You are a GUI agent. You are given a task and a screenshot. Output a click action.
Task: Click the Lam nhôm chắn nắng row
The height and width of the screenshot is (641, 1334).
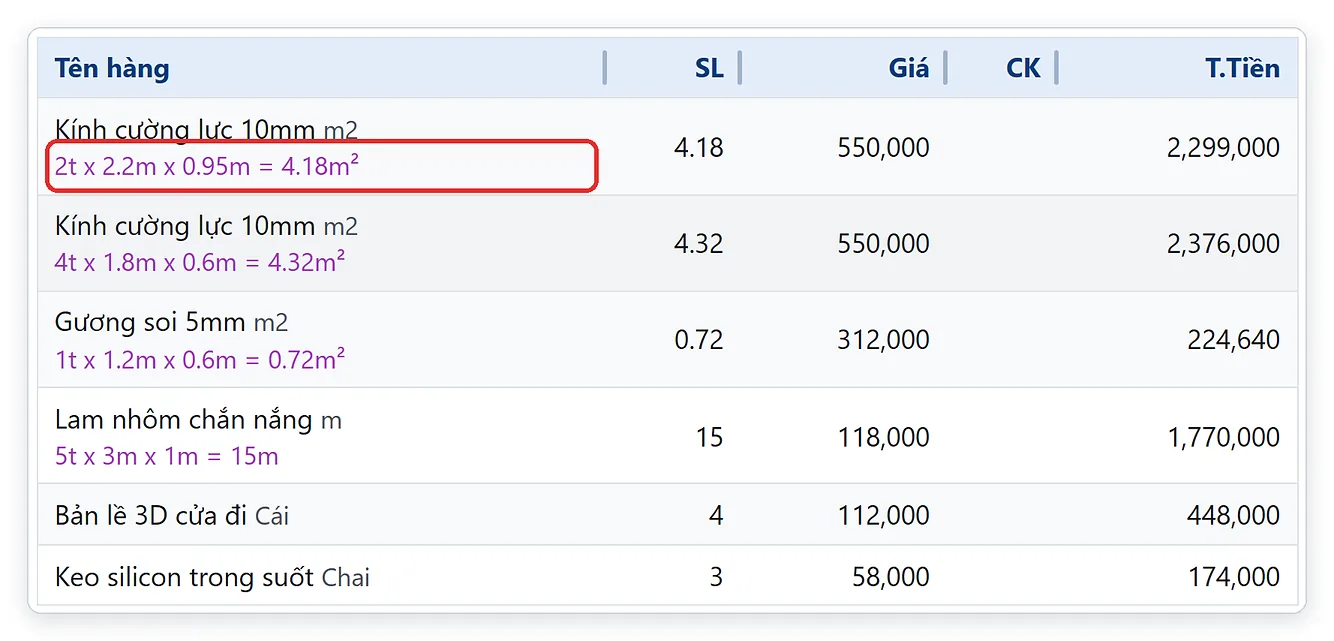668,436
